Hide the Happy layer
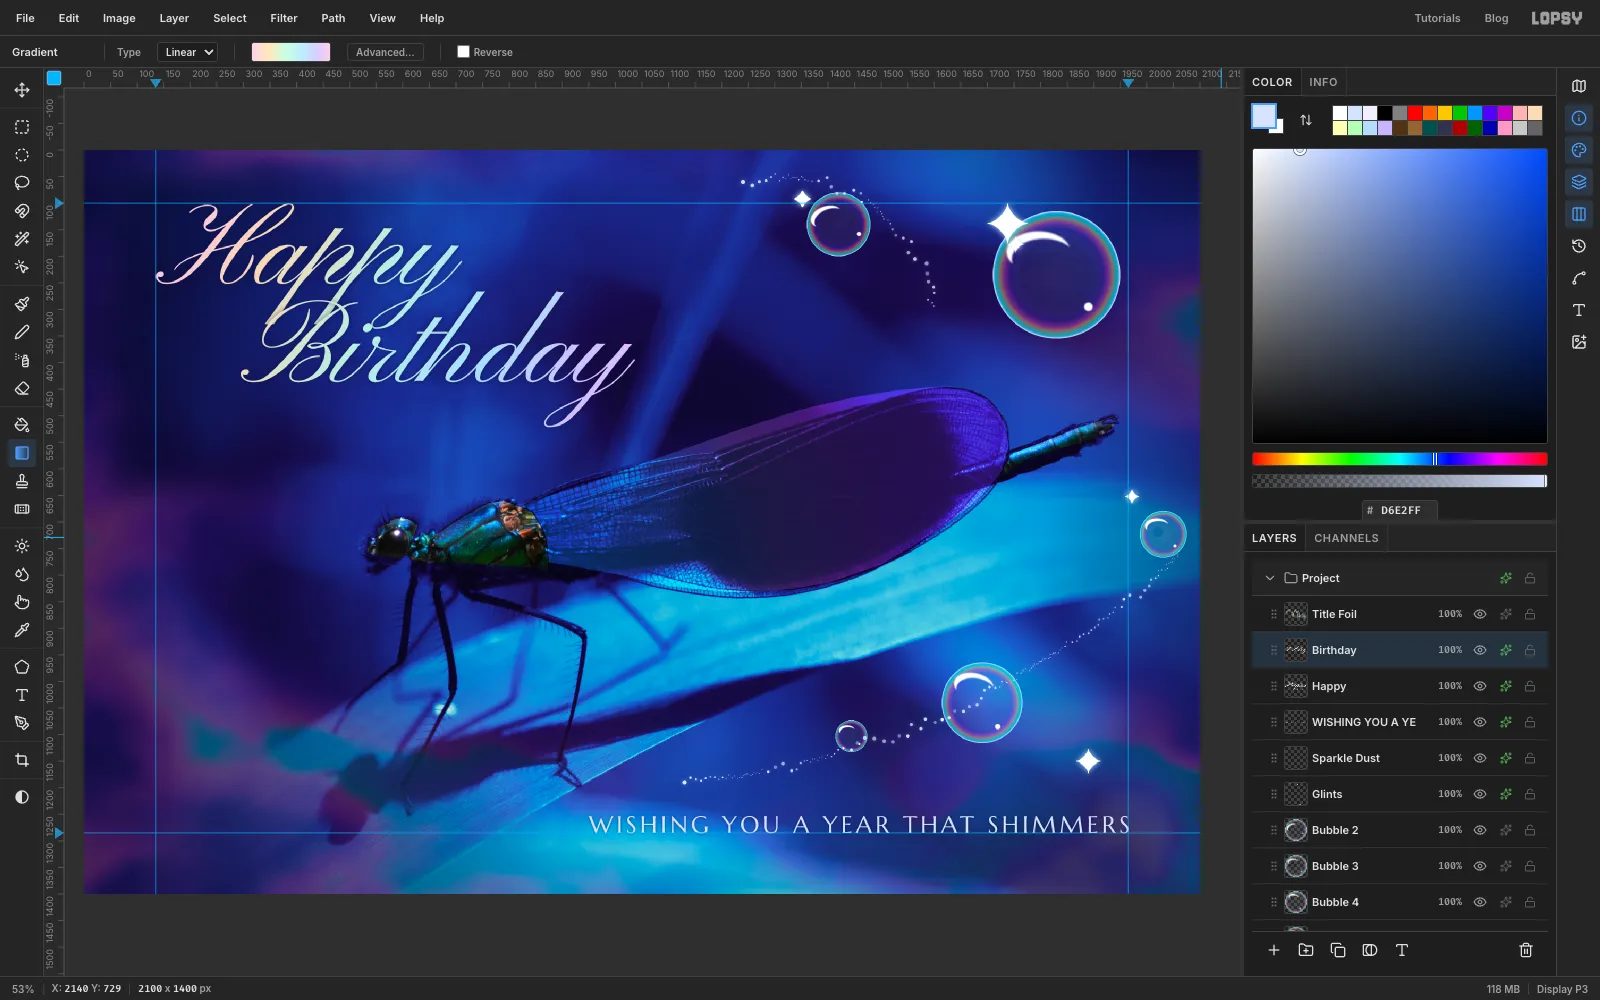The height and width of the screenshot is (1000, 1600). 1480,686
